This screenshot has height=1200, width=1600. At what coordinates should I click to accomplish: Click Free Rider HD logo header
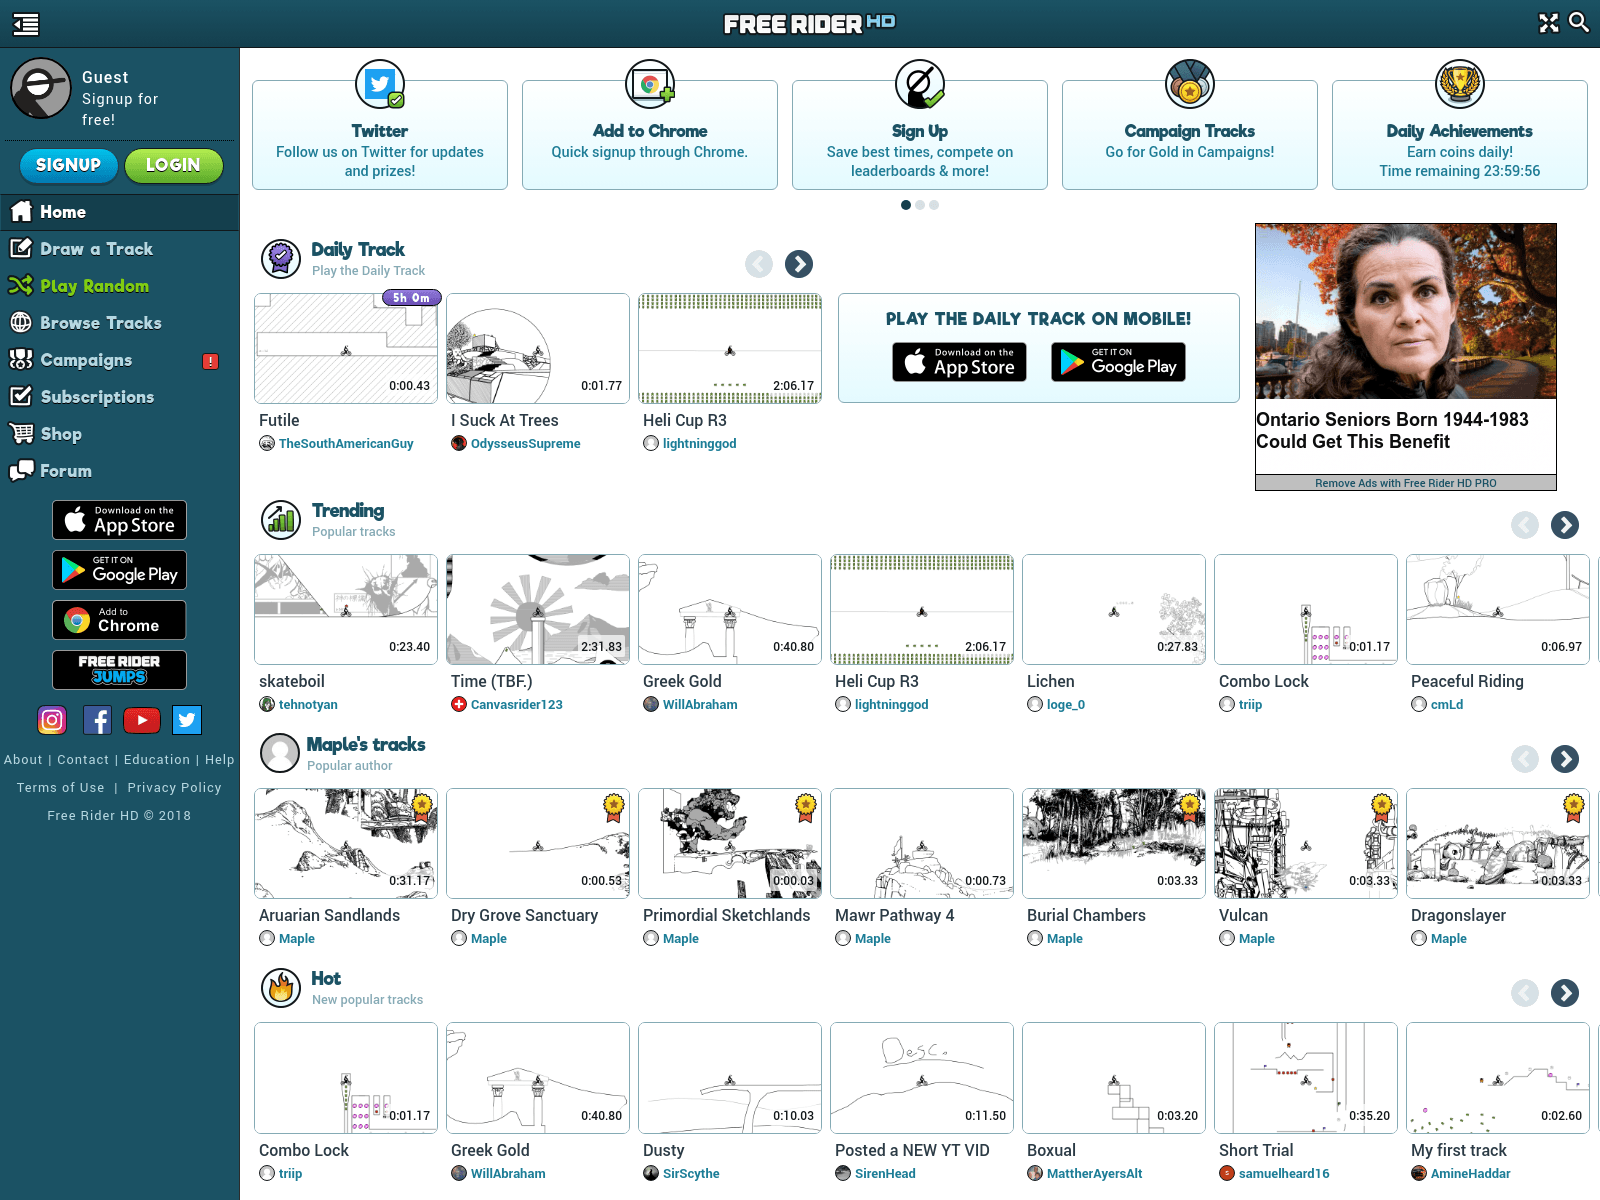click(x=810, y=23)
